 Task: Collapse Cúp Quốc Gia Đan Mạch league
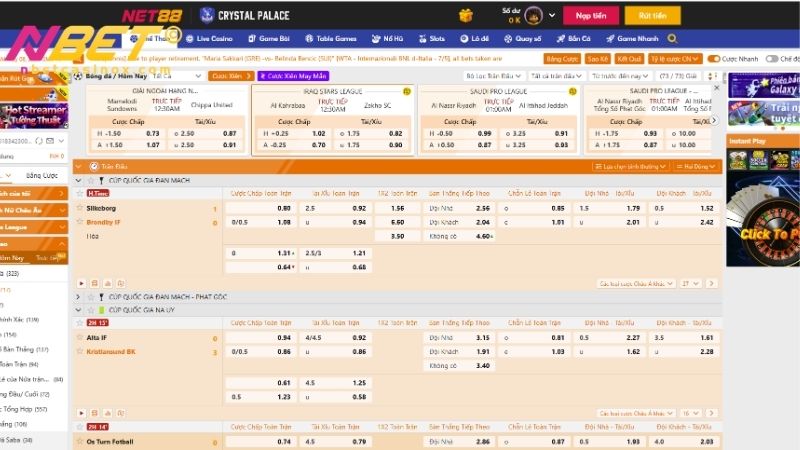[78, 180]
